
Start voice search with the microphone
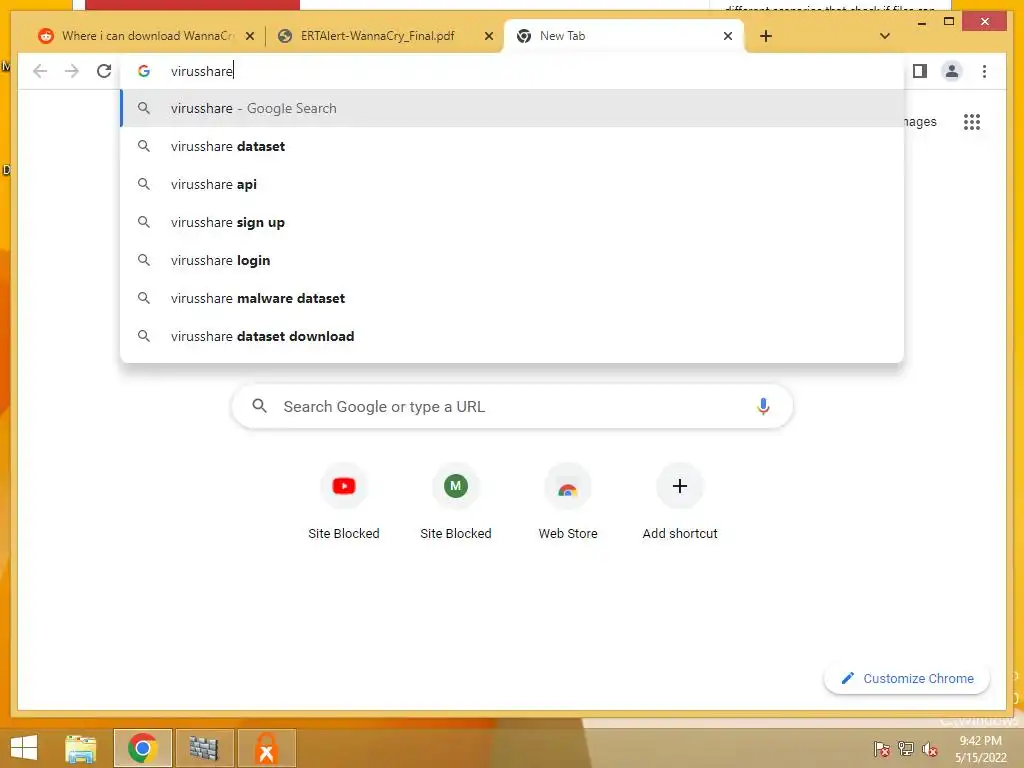[x=763, y=406]
